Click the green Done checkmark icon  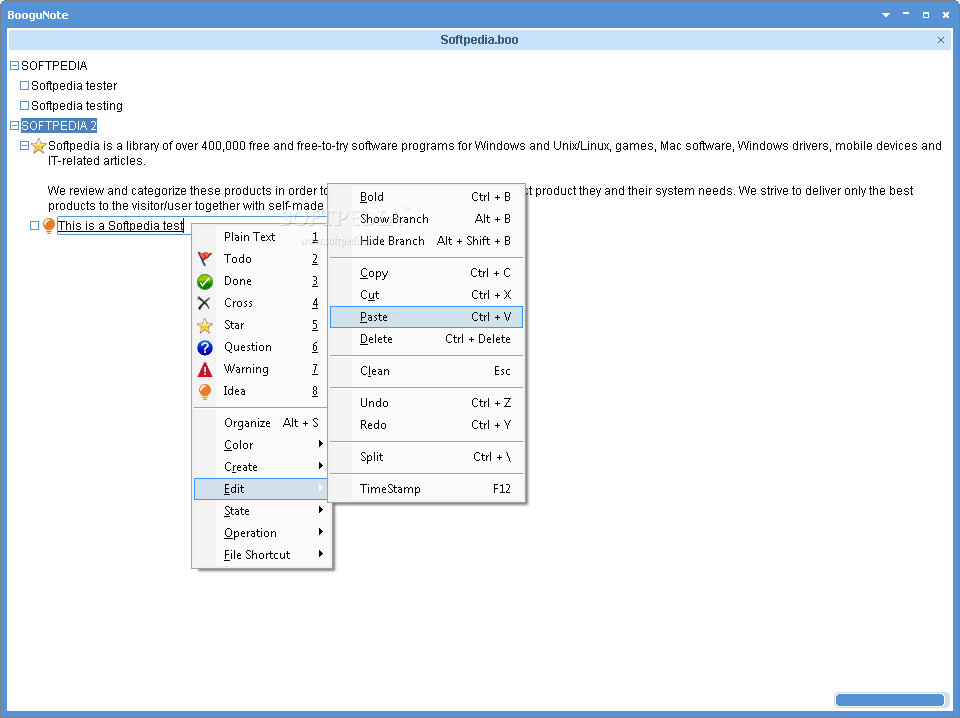pos(204,281)
